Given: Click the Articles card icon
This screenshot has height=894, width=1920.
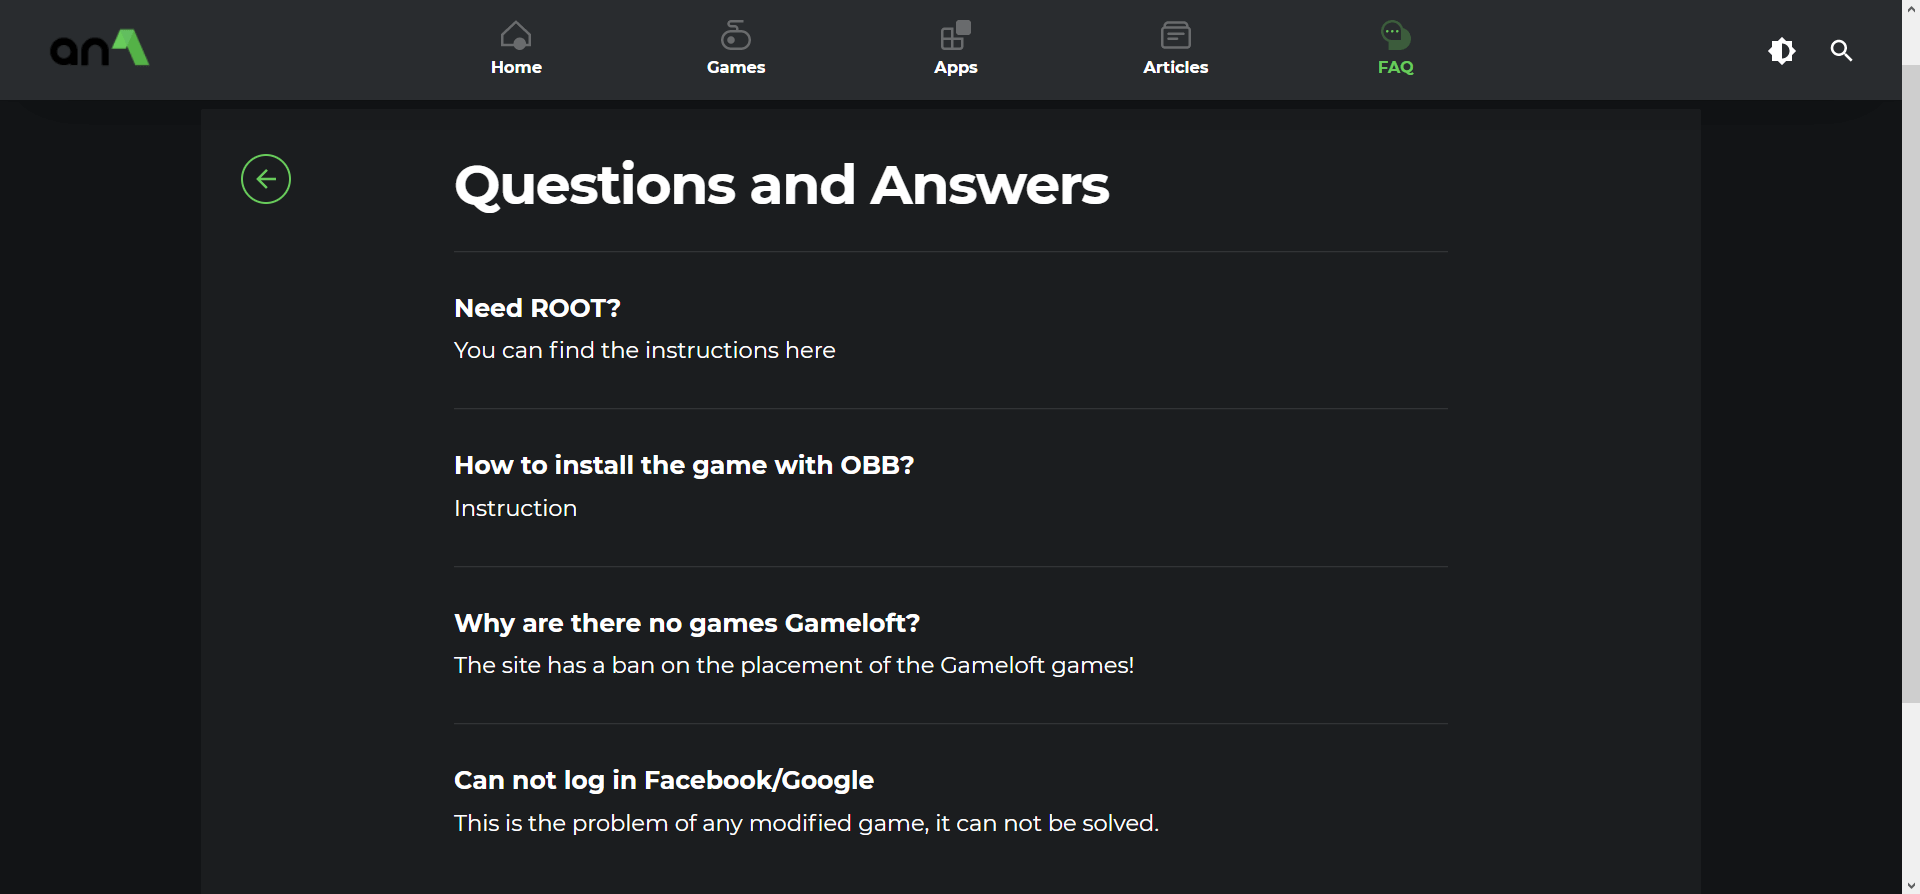Looking at the screenshot, I should pyautogui.click(x=1176, y=36).
